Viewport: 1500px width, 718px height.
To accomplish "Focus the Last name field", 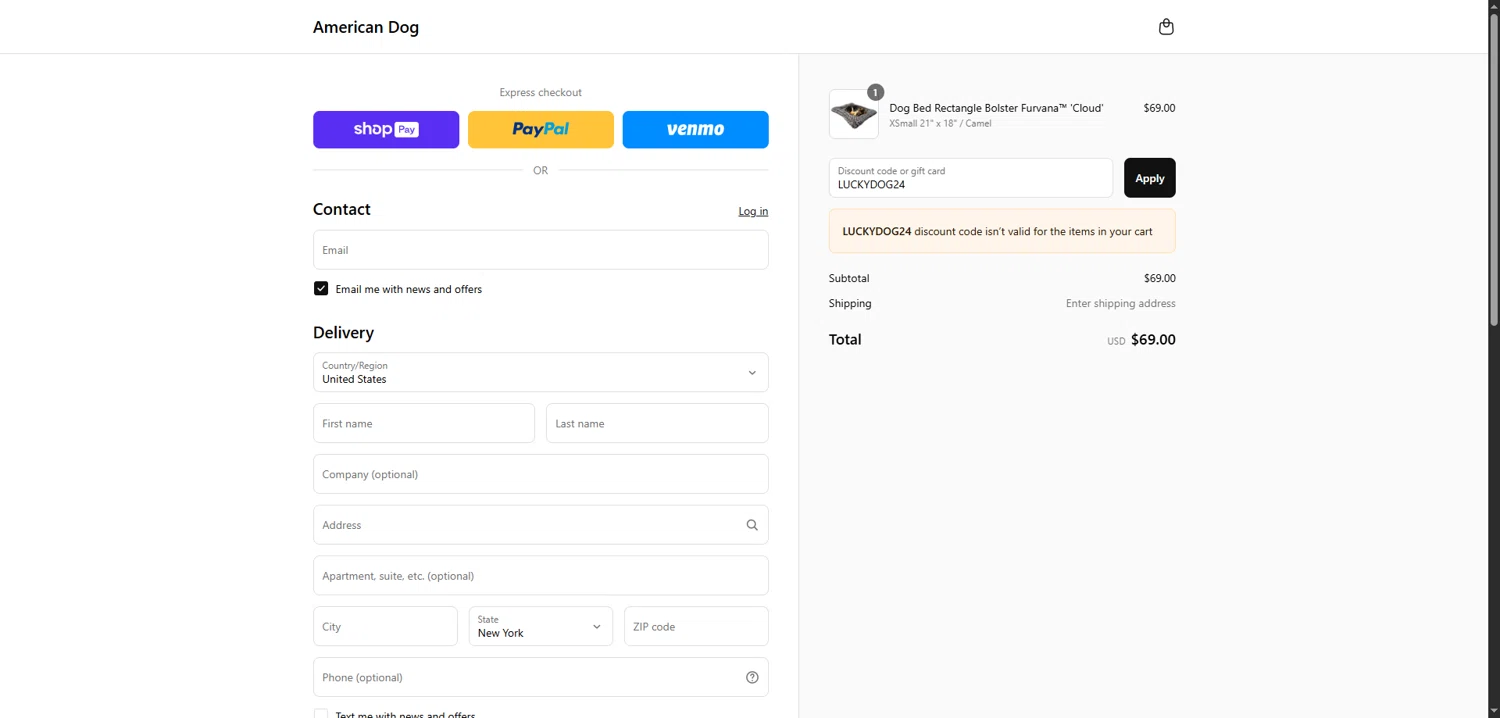I will click(657, 423).
